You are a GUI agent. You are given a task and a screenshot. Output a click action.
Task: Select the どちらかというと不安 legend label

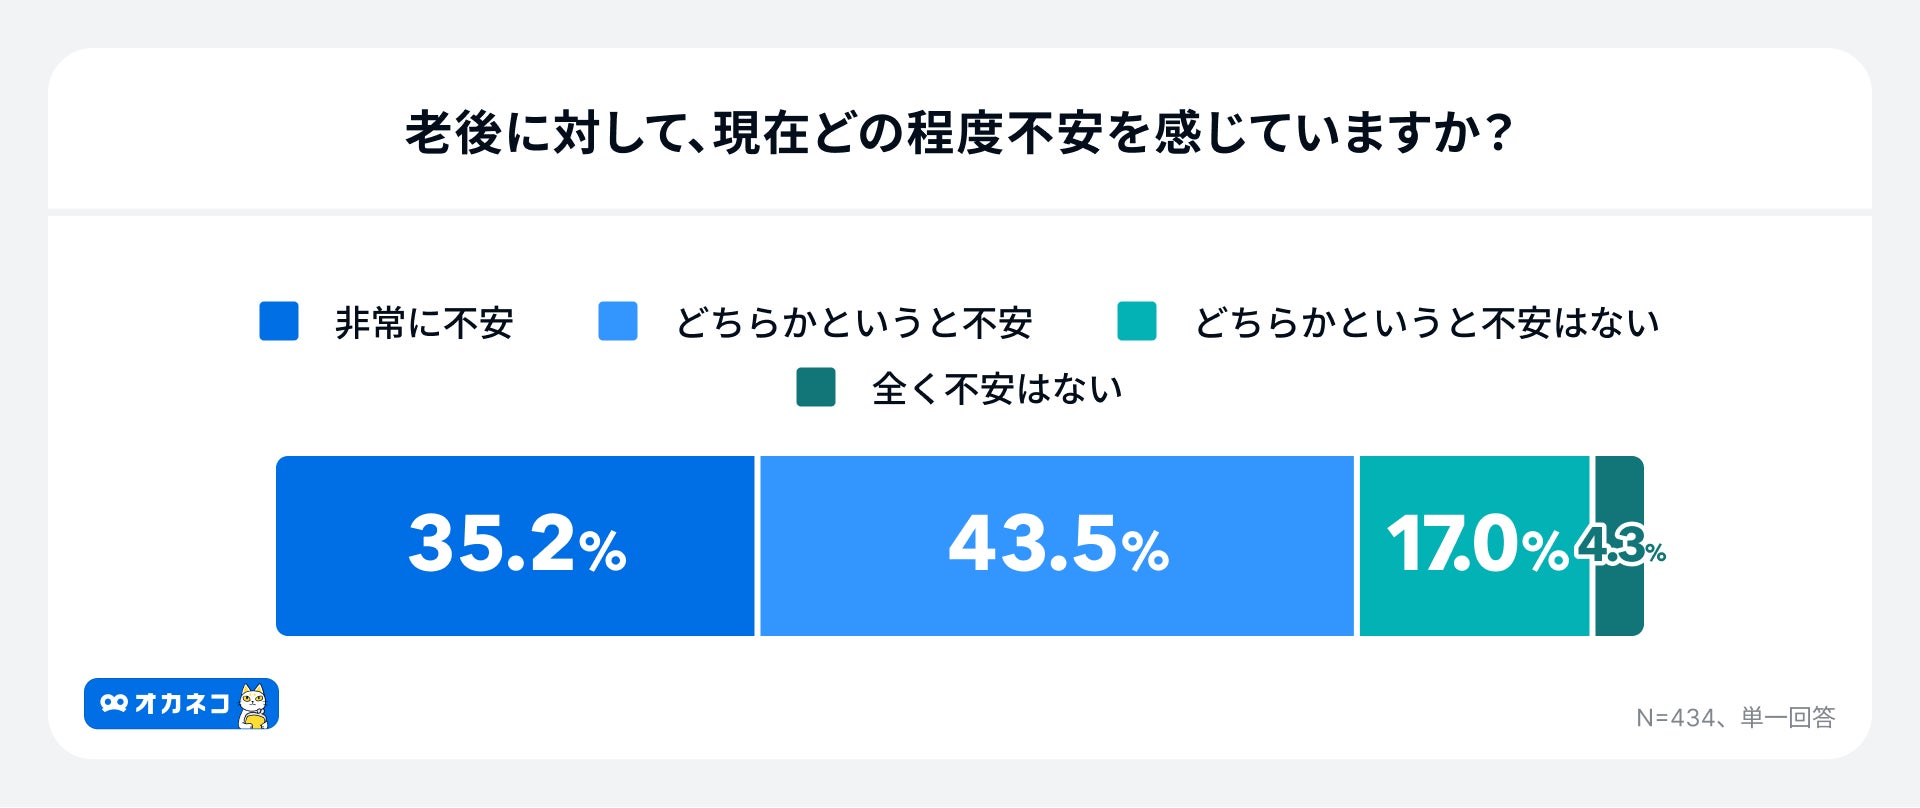click(854, 323)
